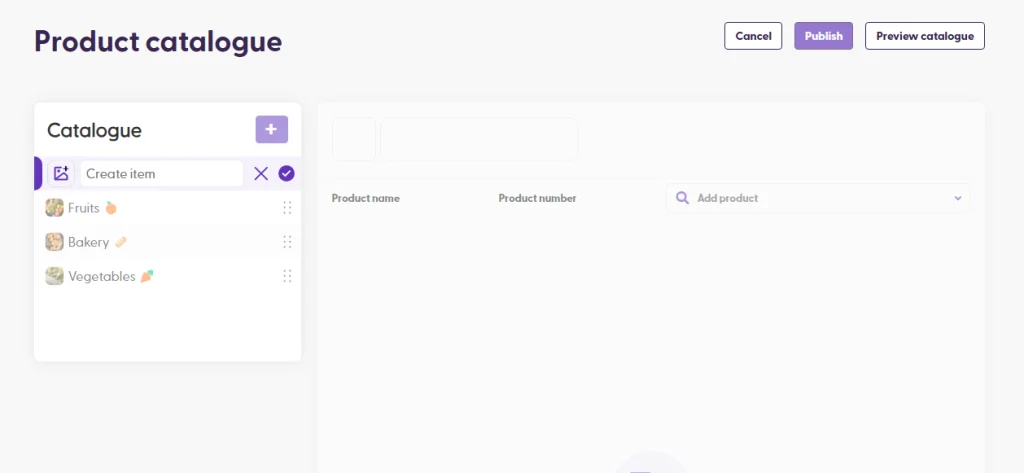Click the search icon in Add product
The width and height of the screenshot is (1024, 473).
[x=682, y=198]
